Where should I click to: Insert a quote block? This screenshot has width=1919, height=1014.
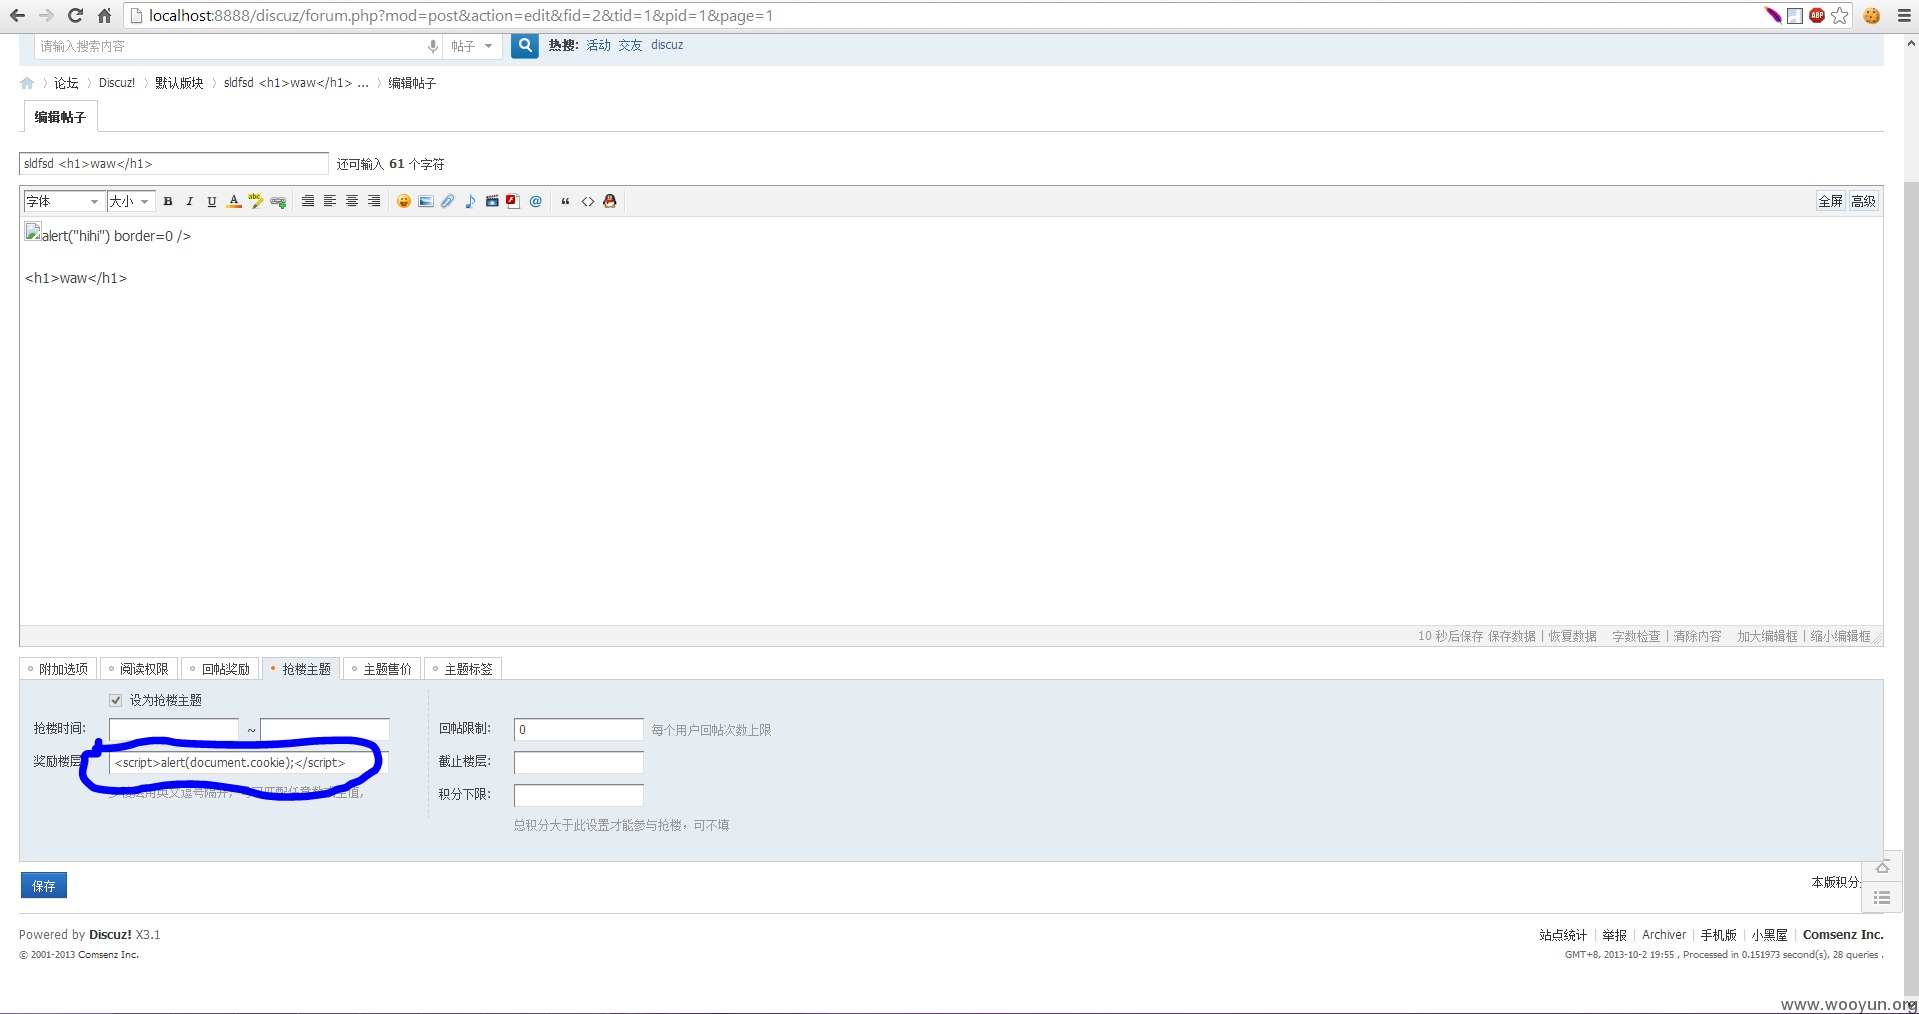[x=566, y=201]
